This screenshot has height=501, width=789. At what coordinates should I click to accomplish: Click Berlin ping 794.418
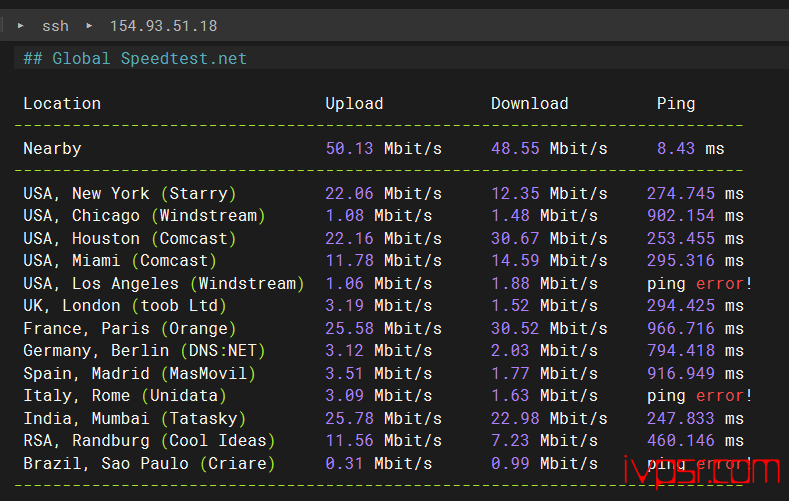680,350
